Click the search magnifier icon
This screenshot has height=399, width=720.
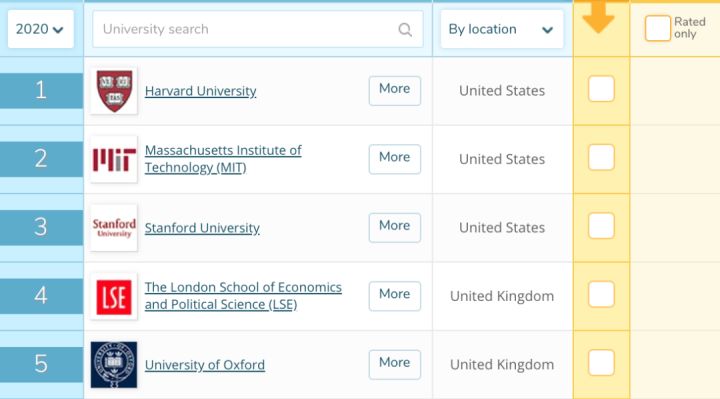[405, 30]
